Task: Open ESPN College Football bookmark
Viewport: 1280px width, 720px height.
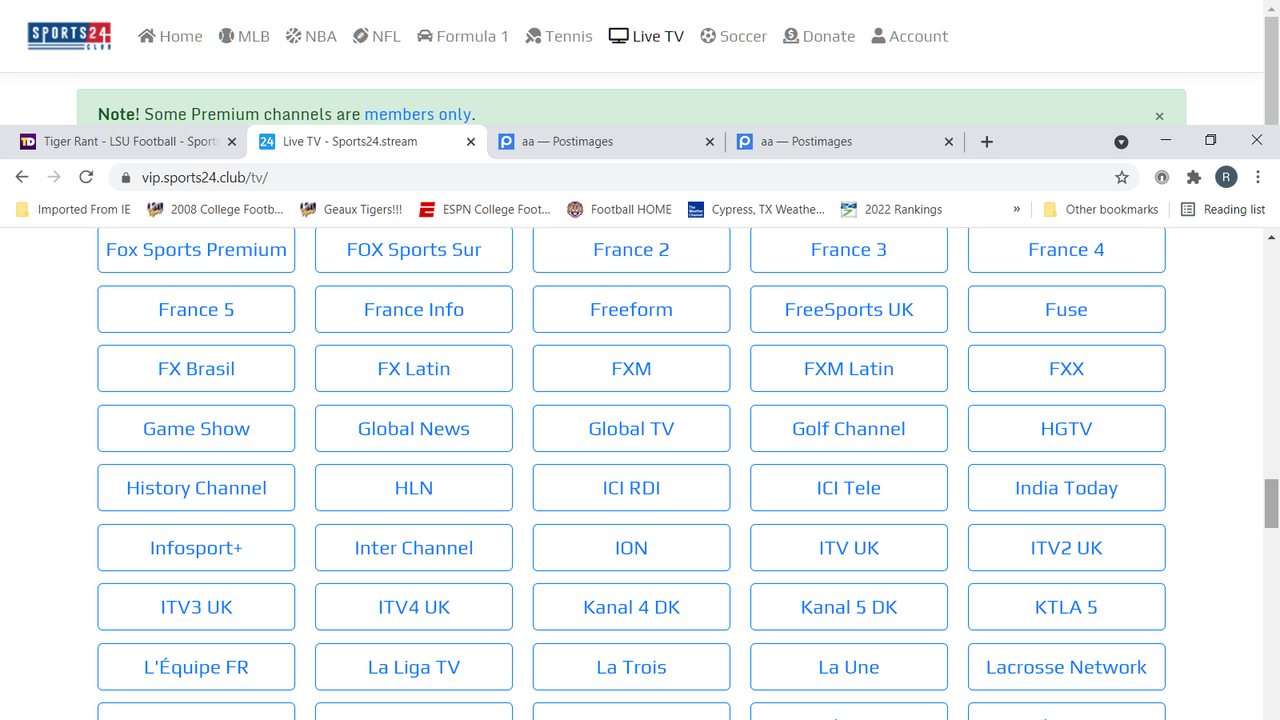Action: [x=485, y=210]
